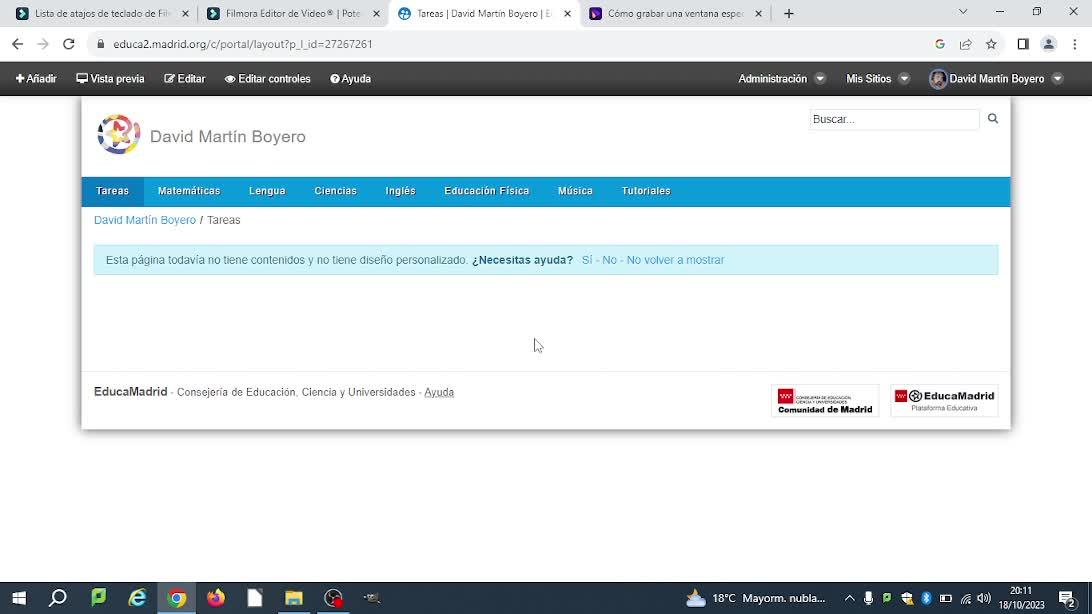Click the Wi-Fi network tray icon

point(965,598)
